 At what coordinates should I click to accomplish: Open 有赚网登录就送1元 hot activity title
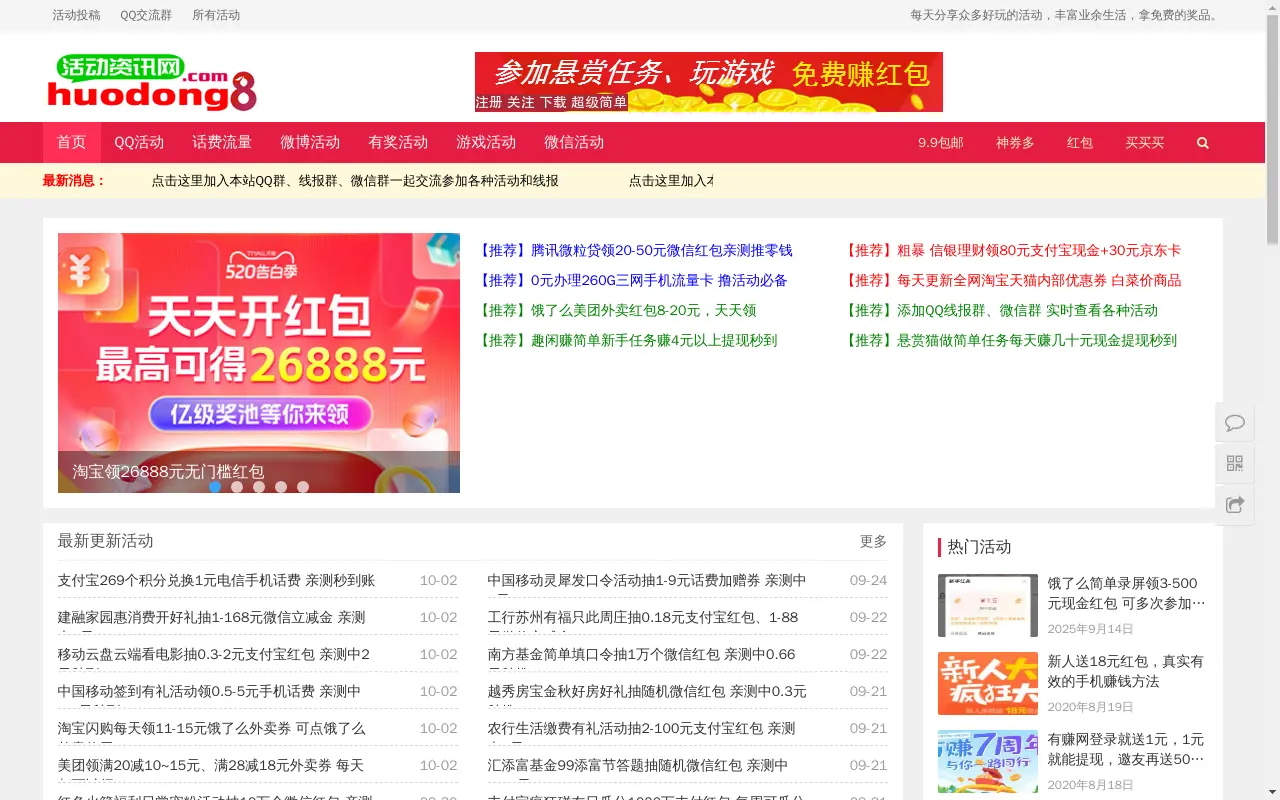[x=1126, y=749]
